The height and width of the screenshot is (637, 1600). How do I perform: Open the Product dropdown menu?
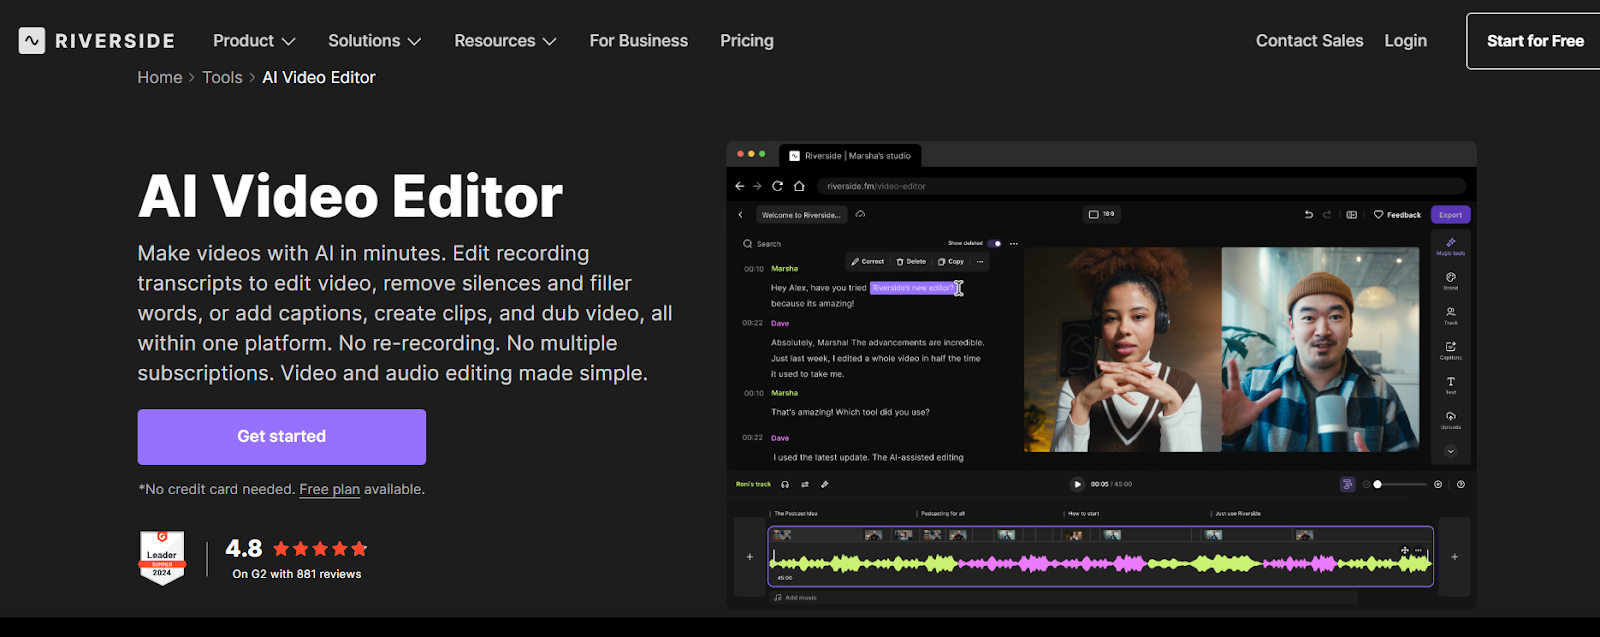coord(254,41)
